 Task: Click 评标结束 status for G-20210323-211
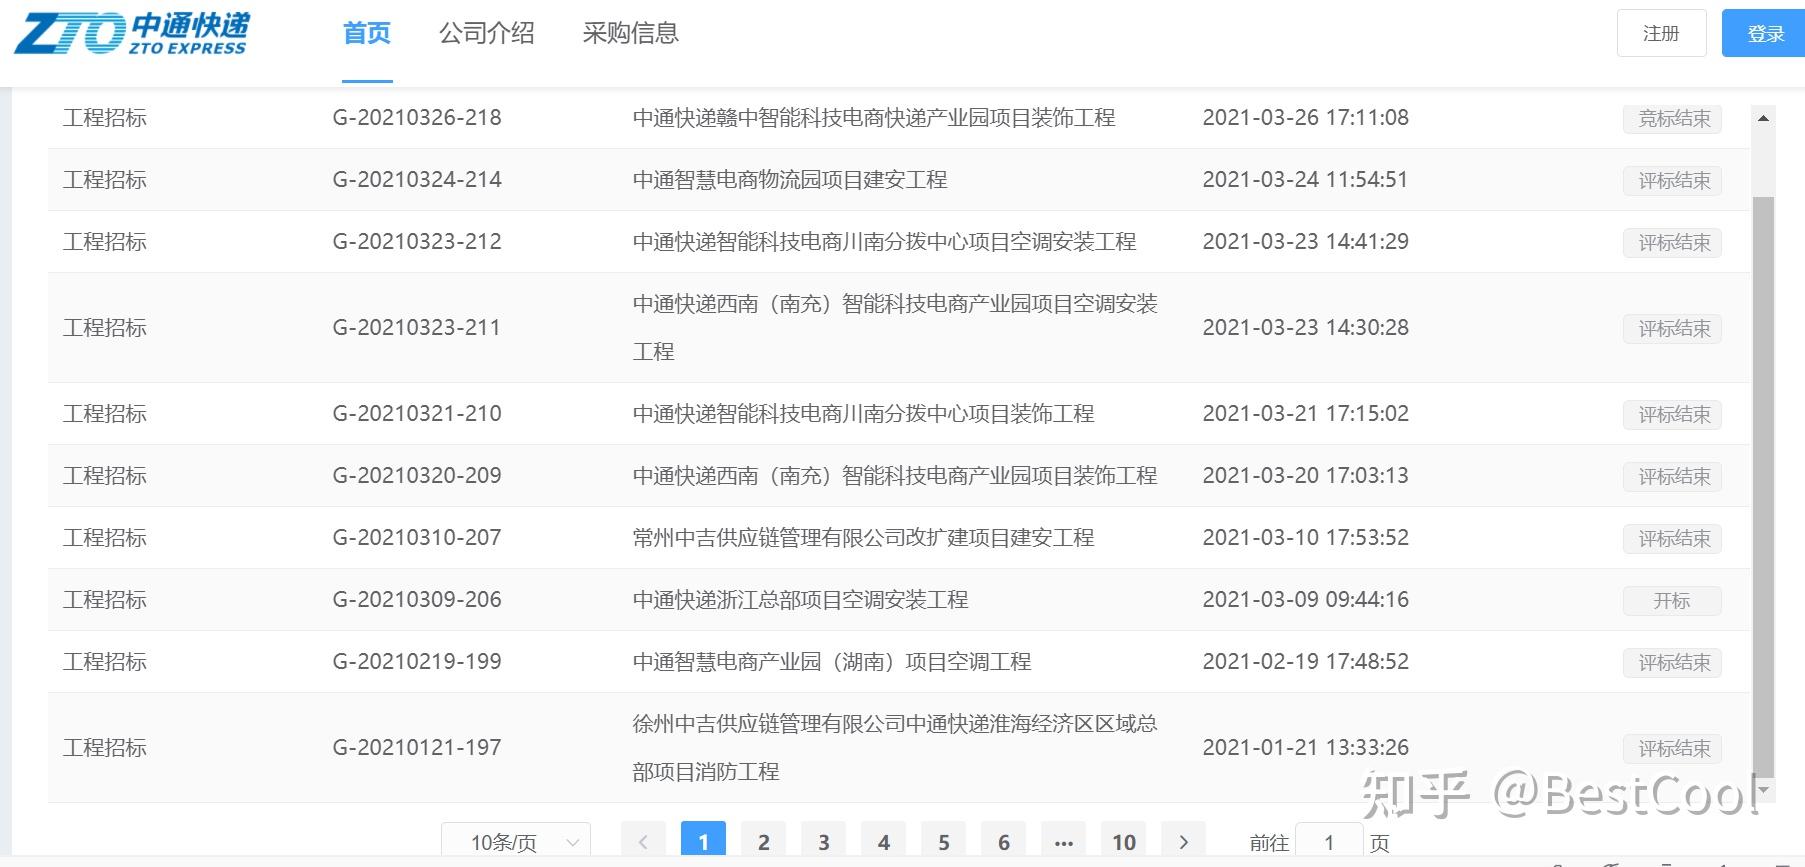[1672, 328]
